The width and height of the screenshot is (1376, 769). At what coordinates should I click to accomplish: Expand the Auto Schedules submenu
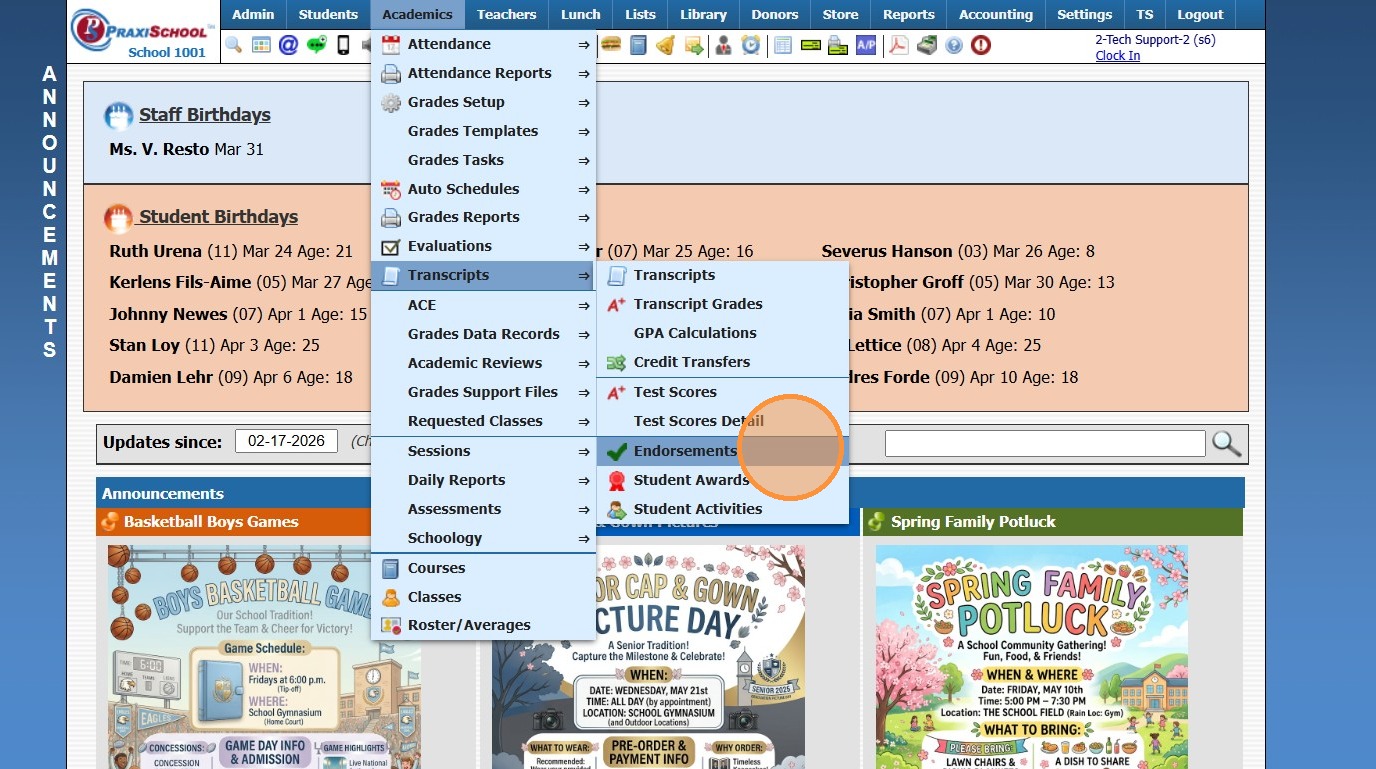pyautogui.click(x=484, y=189)
